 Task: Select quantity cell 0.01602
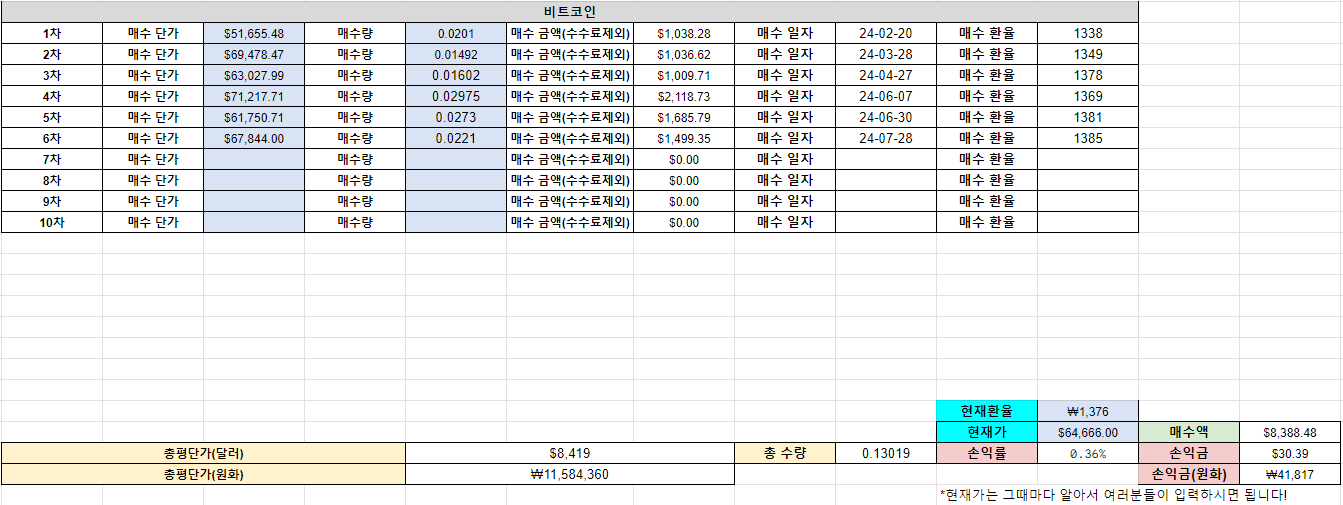[x=456, y=75]
